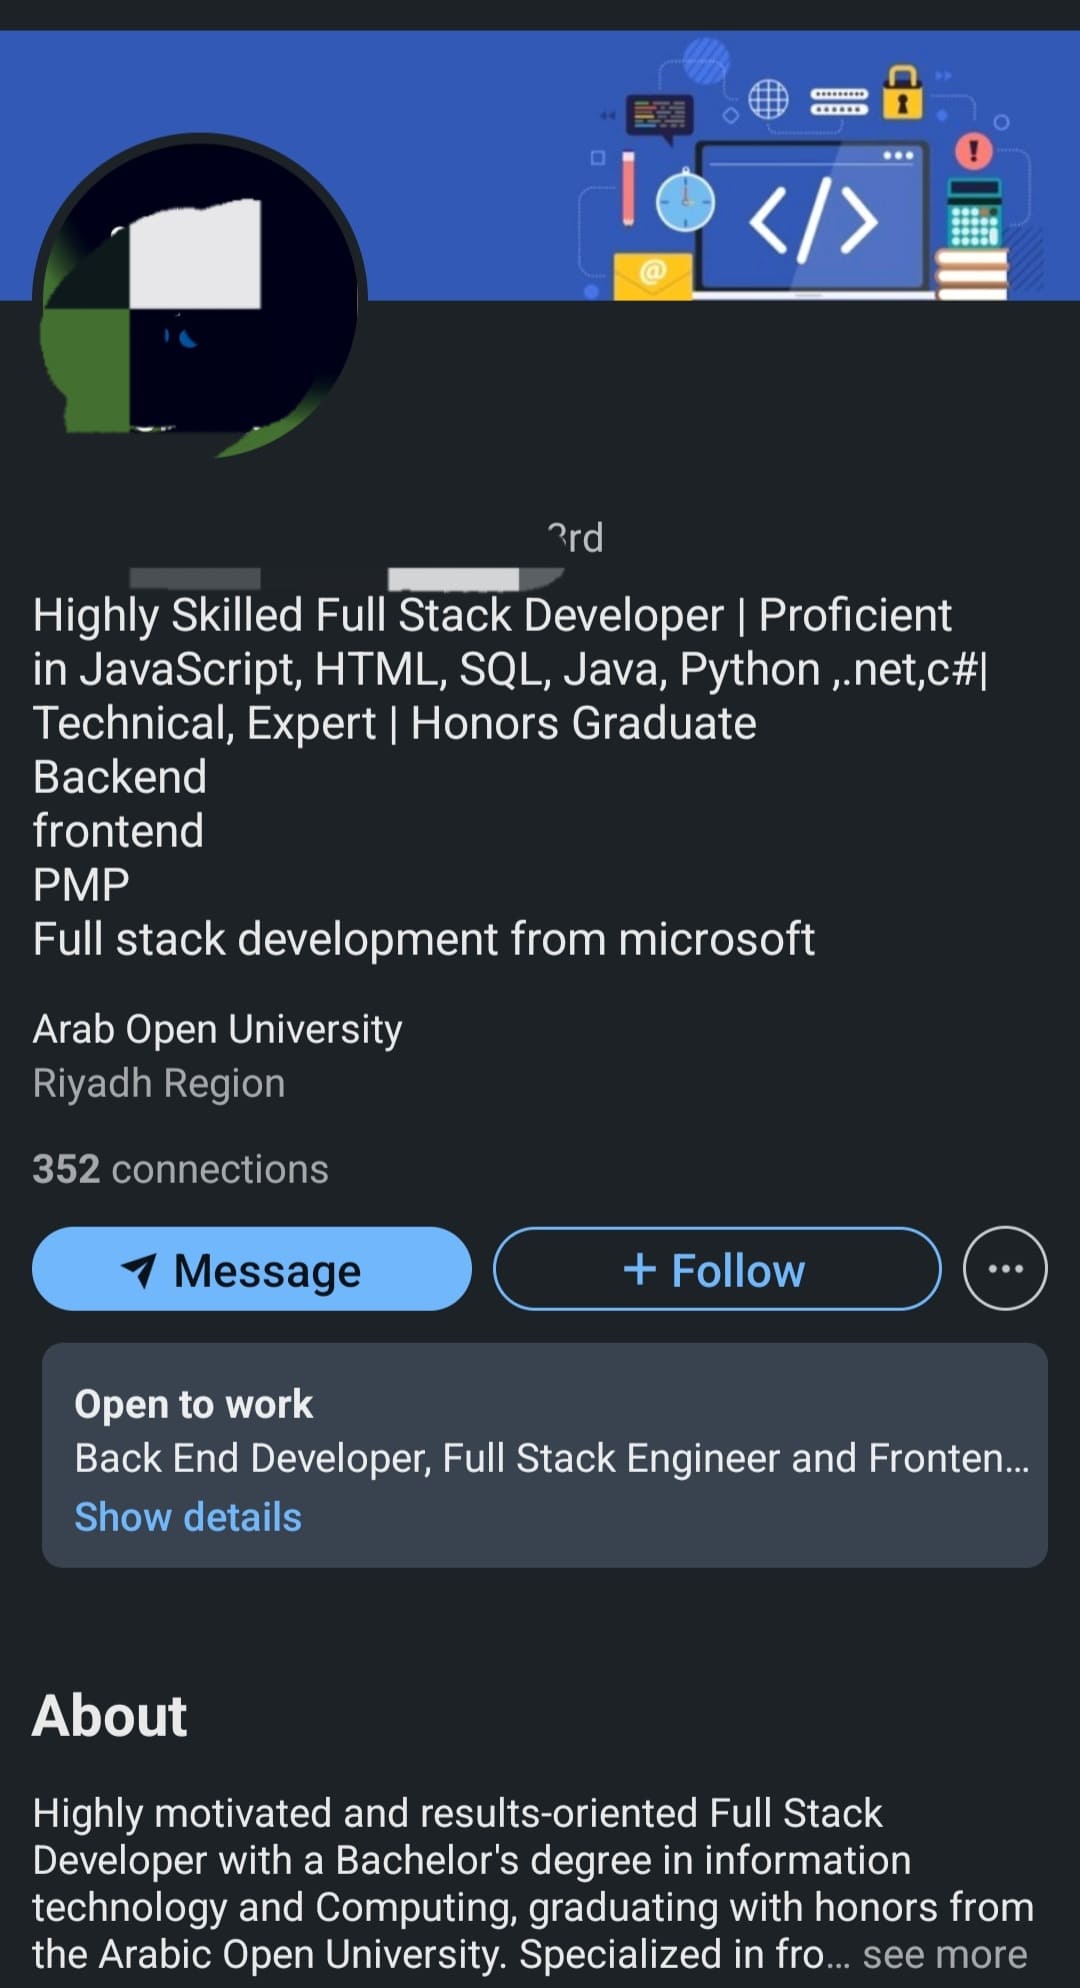The height and width of the screenshot is (1988, 1080).
Task: View the 352 connections list
Action: pos(180,1169)
